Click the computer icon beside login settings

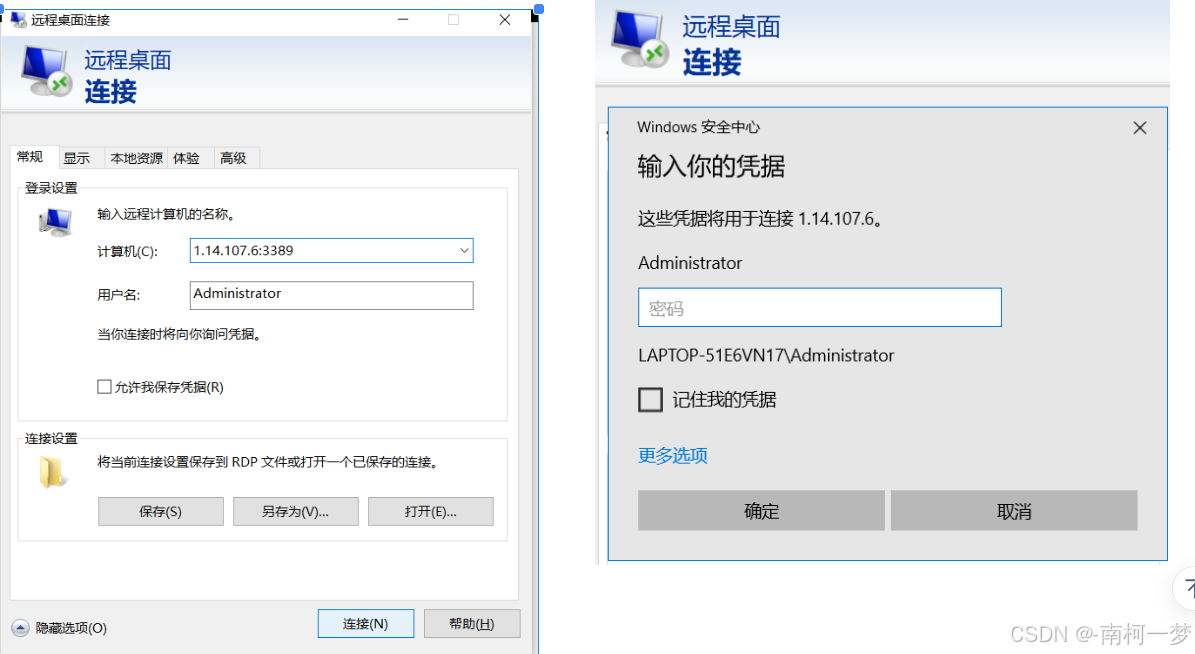click(x=56, y=222)
